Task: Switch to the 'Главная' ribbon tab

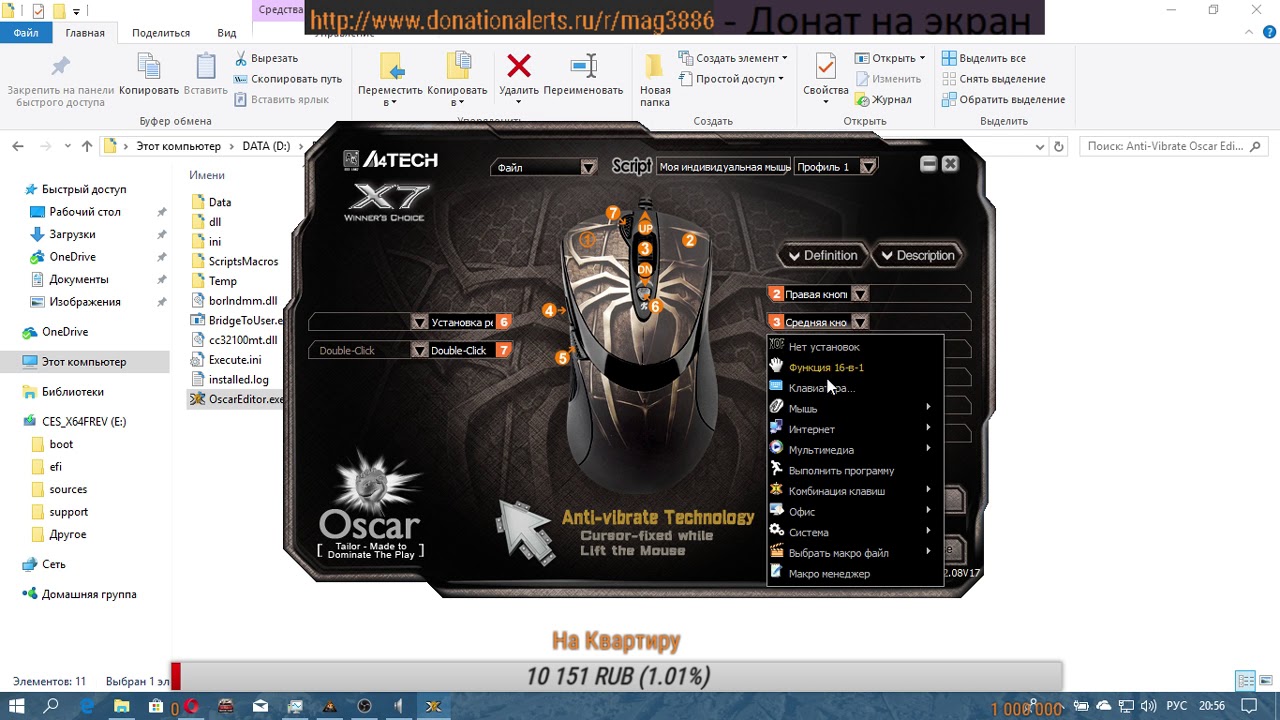Action: [x=85, y=33]
